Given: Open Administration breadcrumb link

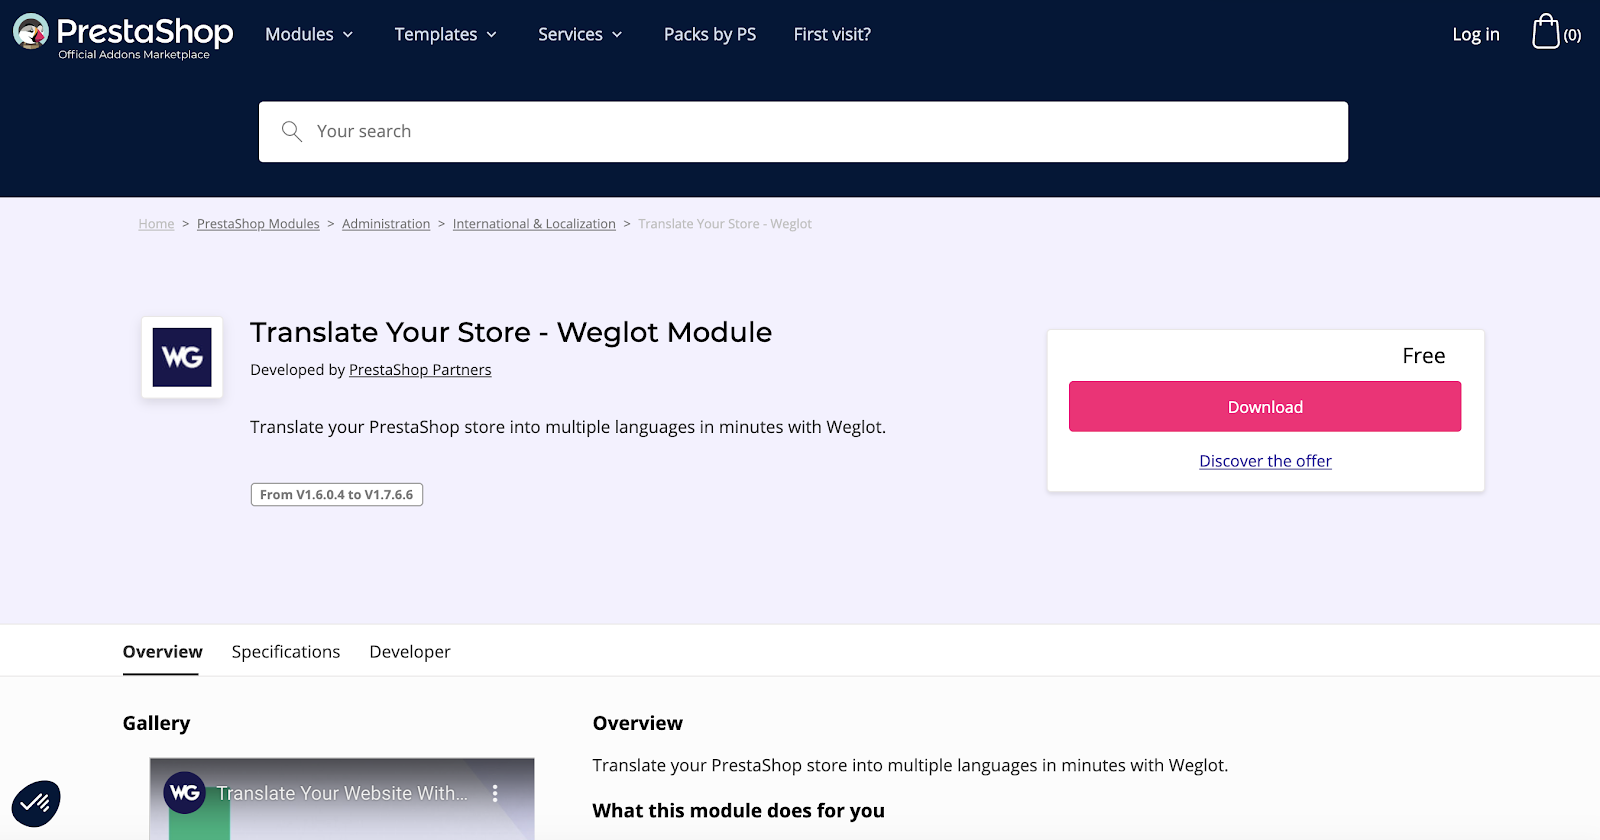Looking at the screenshot, I should click(386, 224).
